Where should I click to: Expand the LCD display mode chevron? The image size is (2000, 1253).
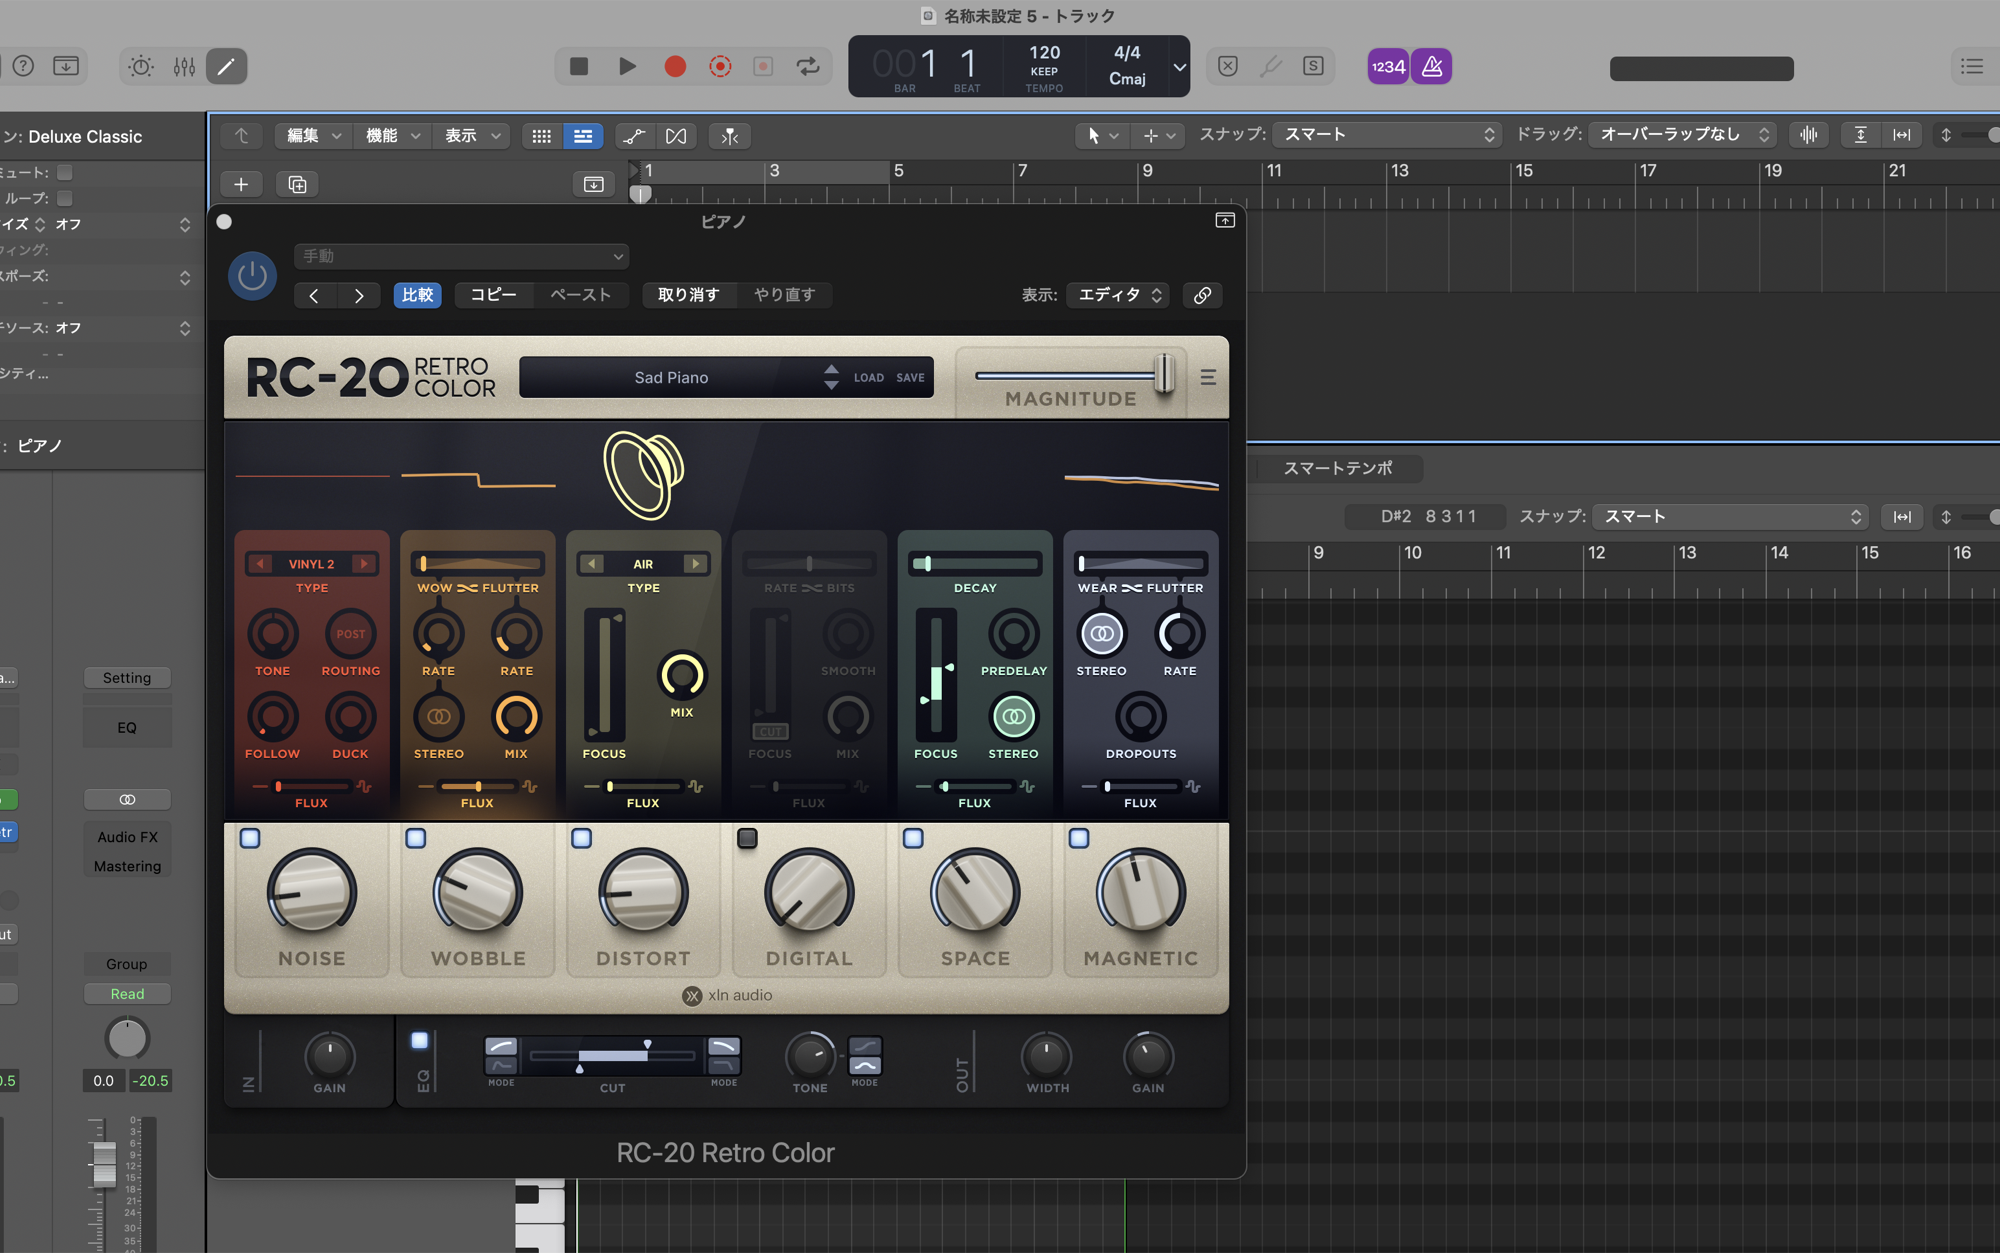1180,67
